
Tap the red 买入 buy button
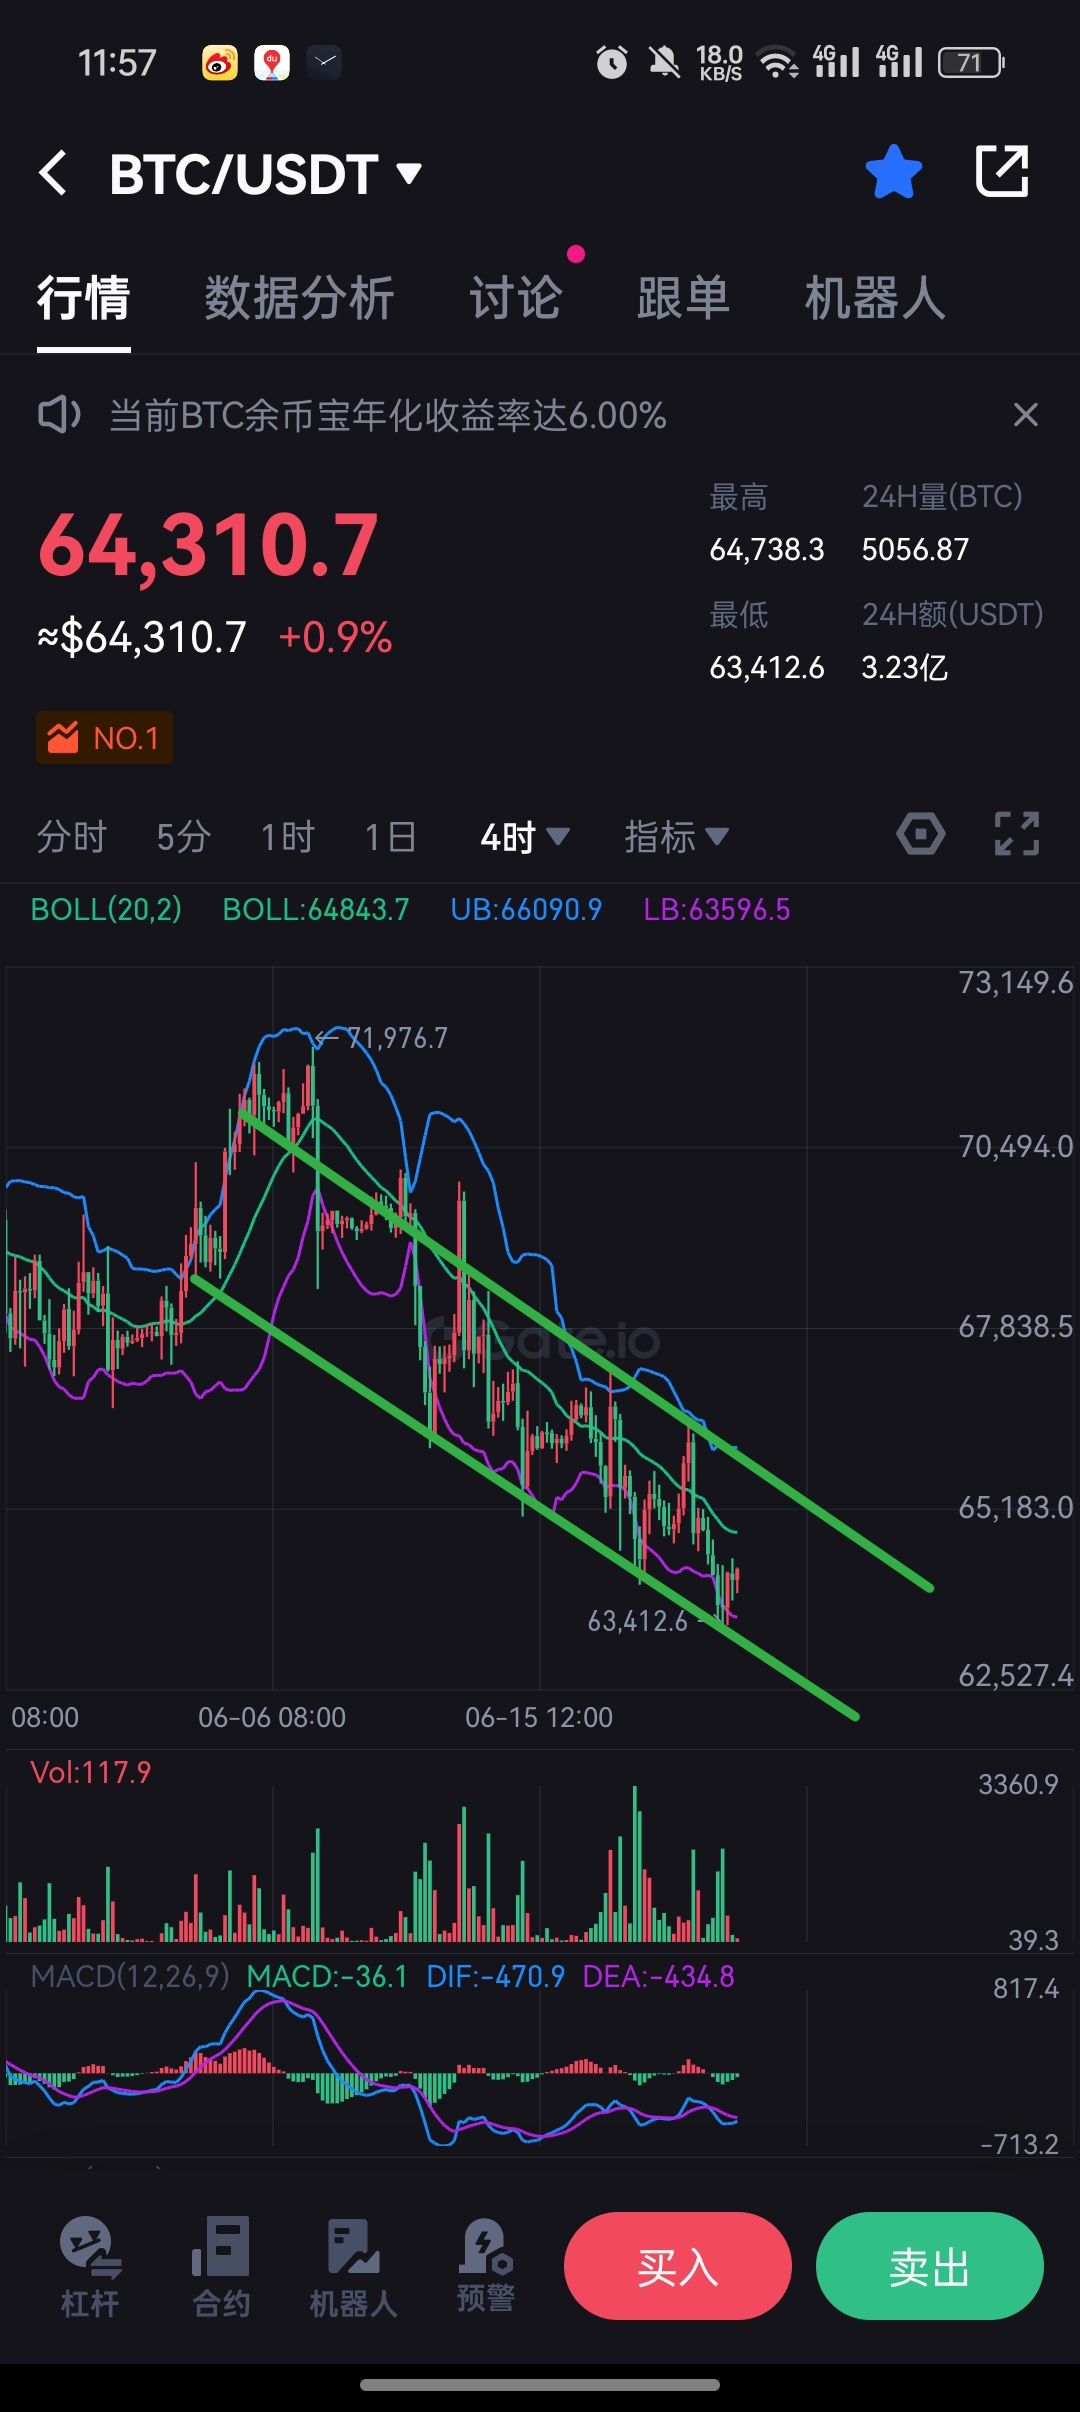pos(678,2266)
